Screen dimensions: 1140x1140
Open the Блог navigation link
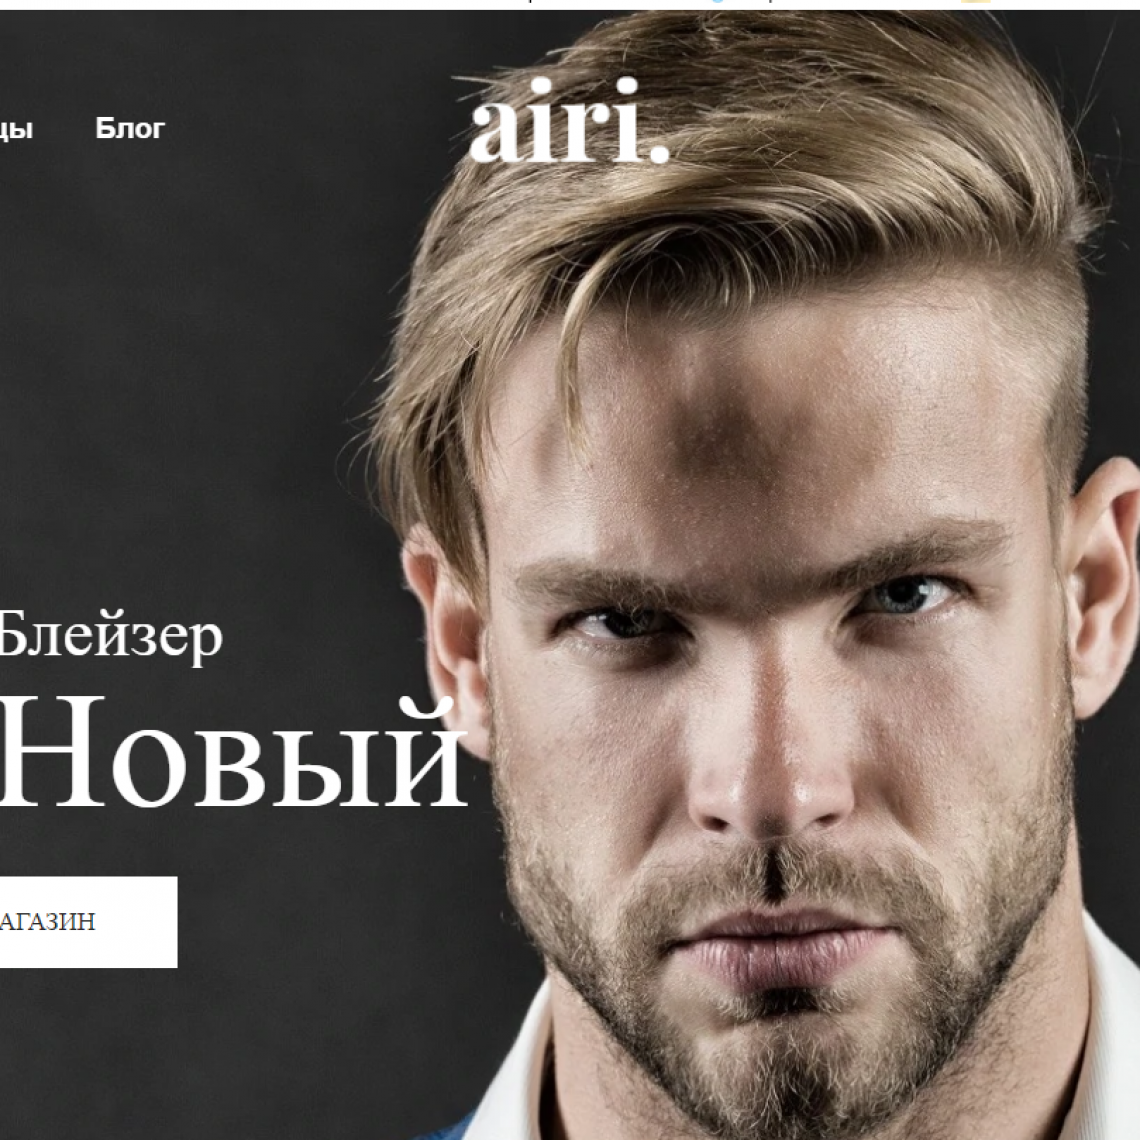[130, 129]
